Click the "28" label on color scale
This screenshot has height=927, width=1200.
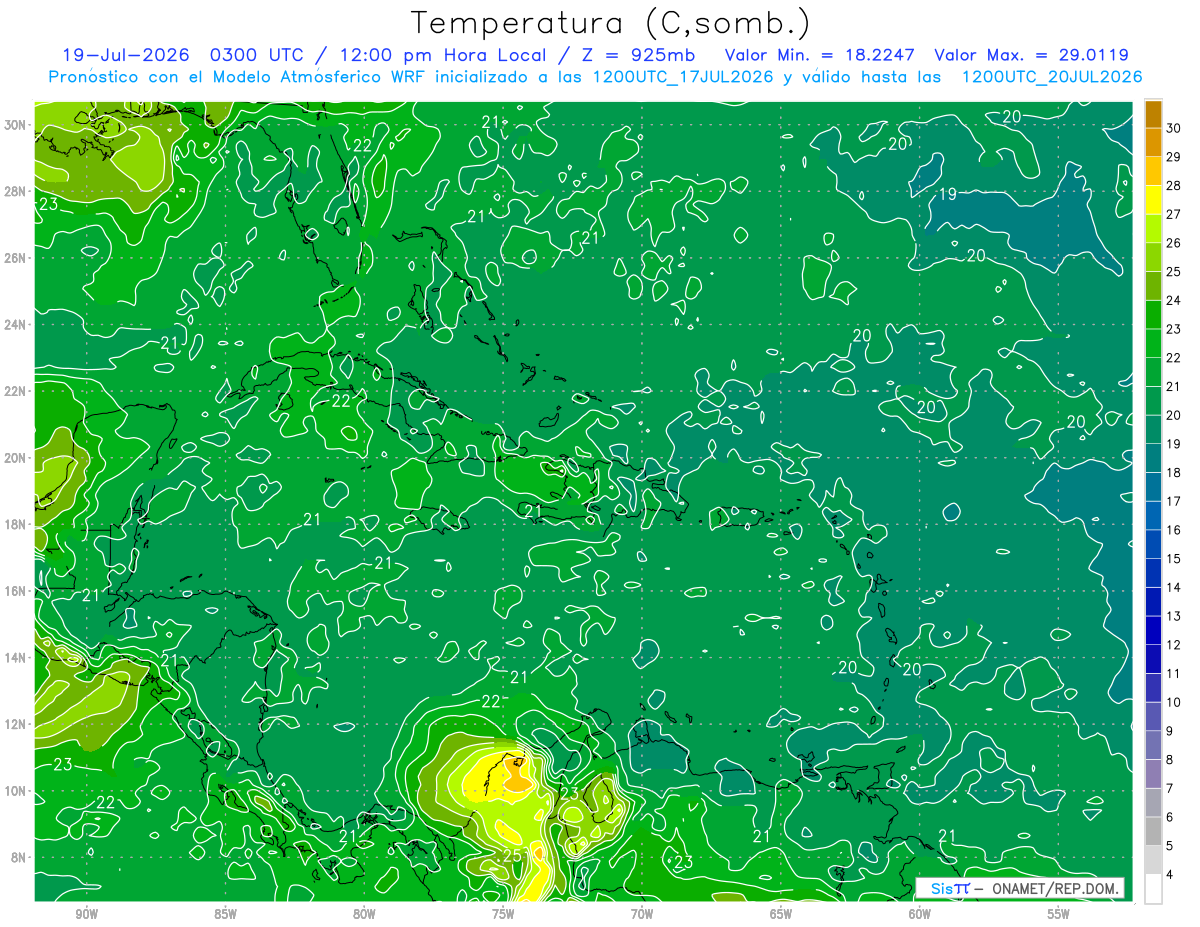pos(1174,185)
